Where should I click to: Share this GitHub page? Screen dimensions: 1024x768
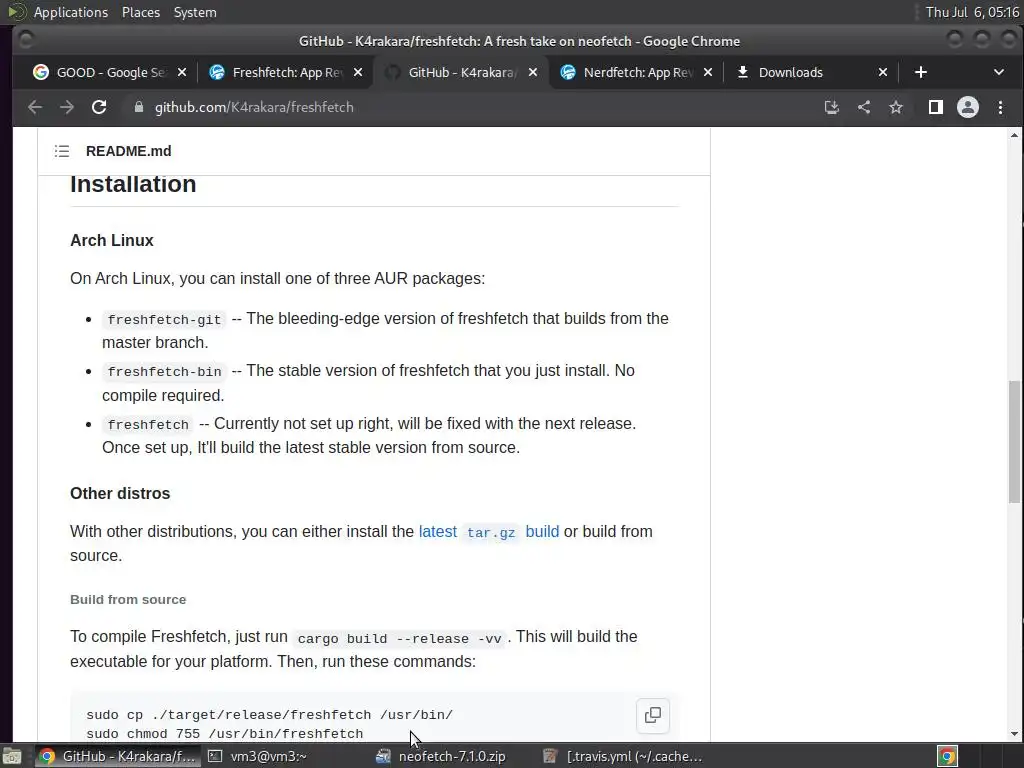(x=864, y=107)
